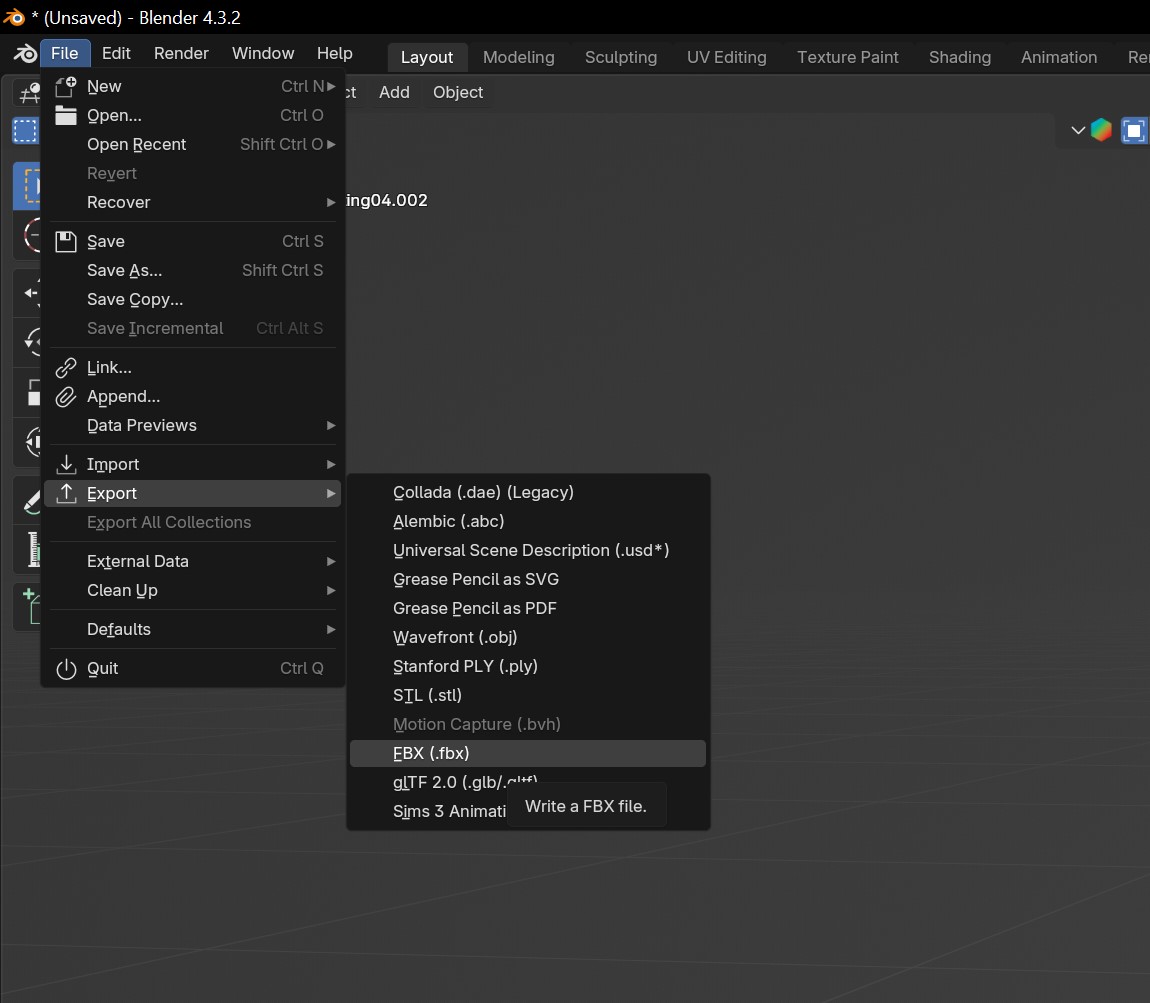Expand the Clean Up submenu
This screenshot has height=1003, width=1150.
tap(192, 590)
